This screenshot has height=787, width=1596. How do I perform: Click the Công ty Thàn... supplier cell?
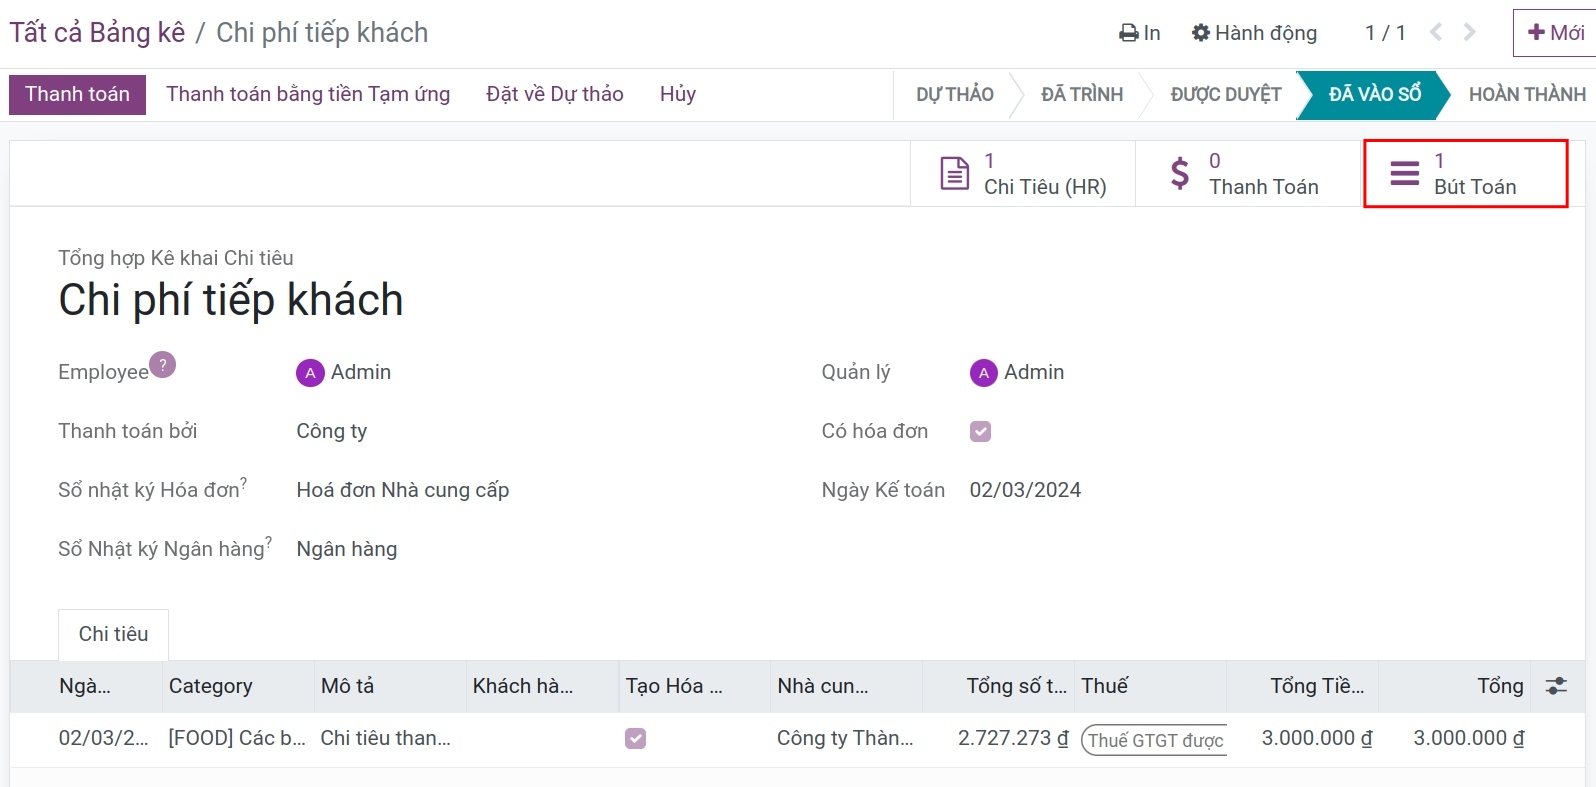[x=846, y=738]
